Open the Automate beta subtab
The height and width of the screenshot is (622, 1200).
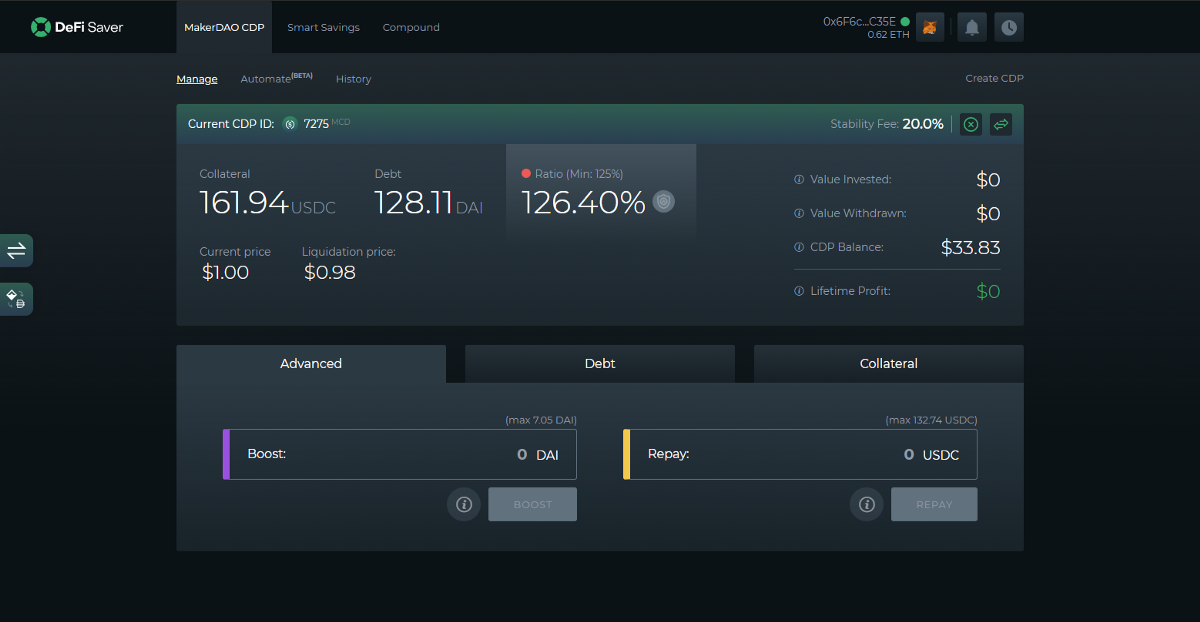point(277,79)
